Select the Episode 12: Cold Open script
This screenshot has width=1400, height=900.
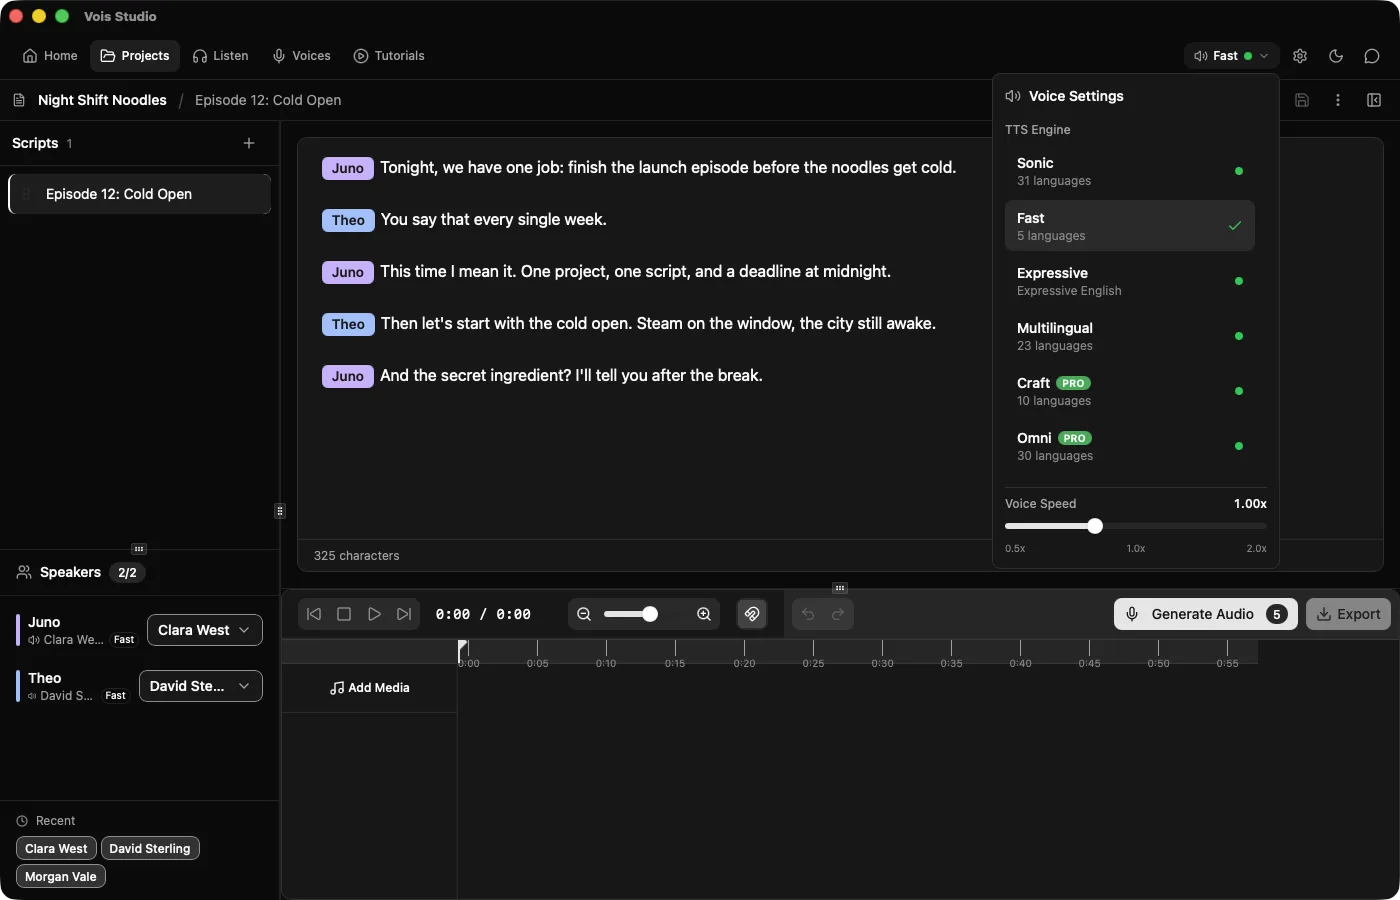coord(140,194)
